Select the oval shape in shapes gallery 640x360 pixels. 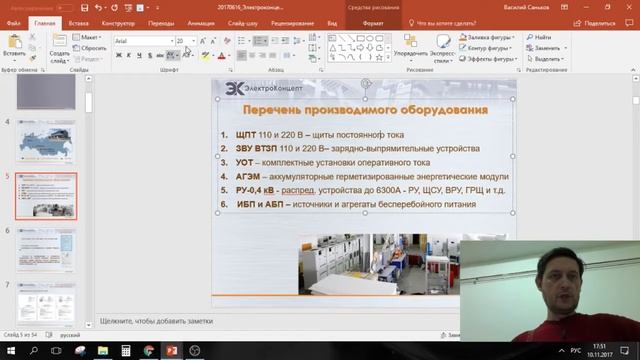coord(370,38)
